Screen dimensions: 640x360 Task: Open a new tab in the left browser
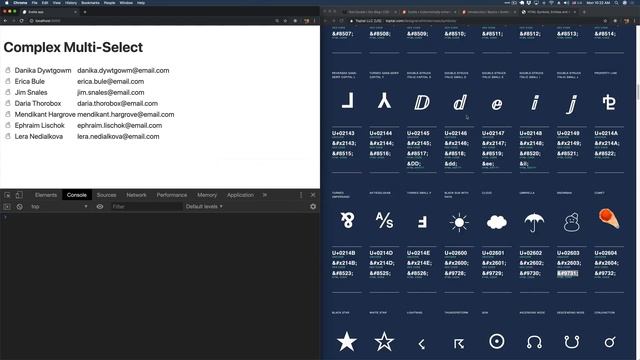point(85,12)
